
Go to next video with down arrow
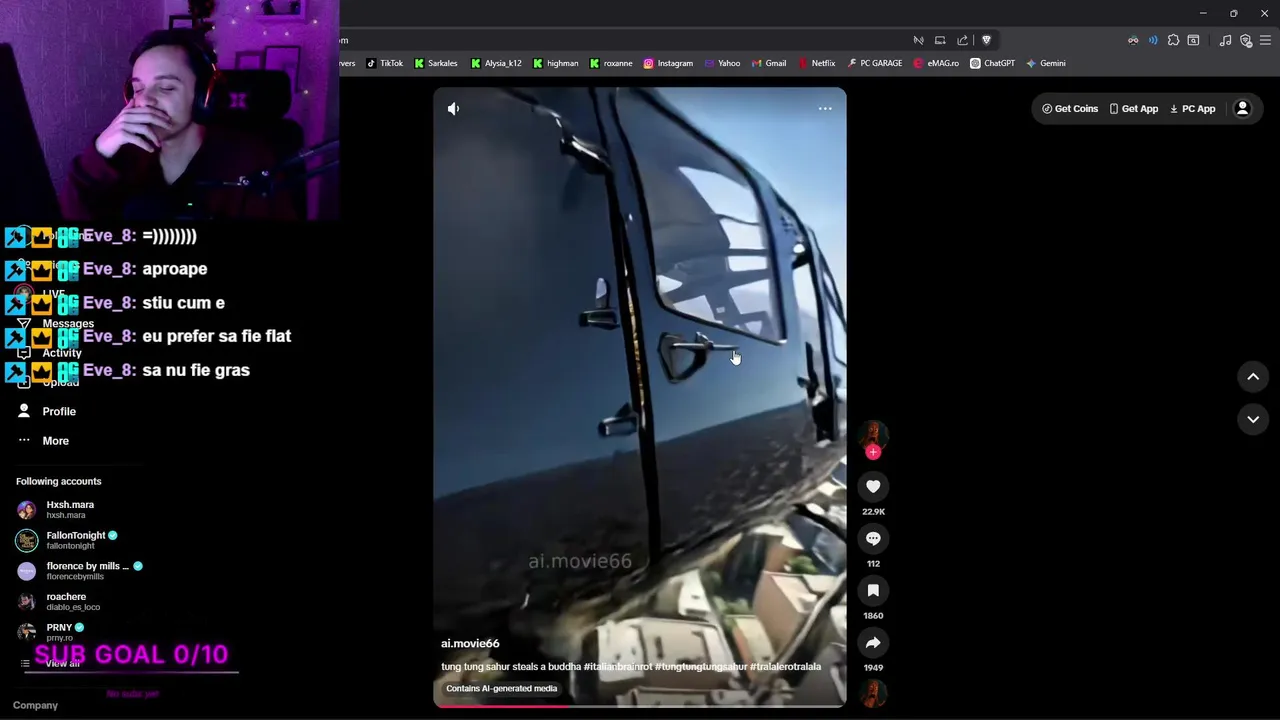coord(1253,419)
